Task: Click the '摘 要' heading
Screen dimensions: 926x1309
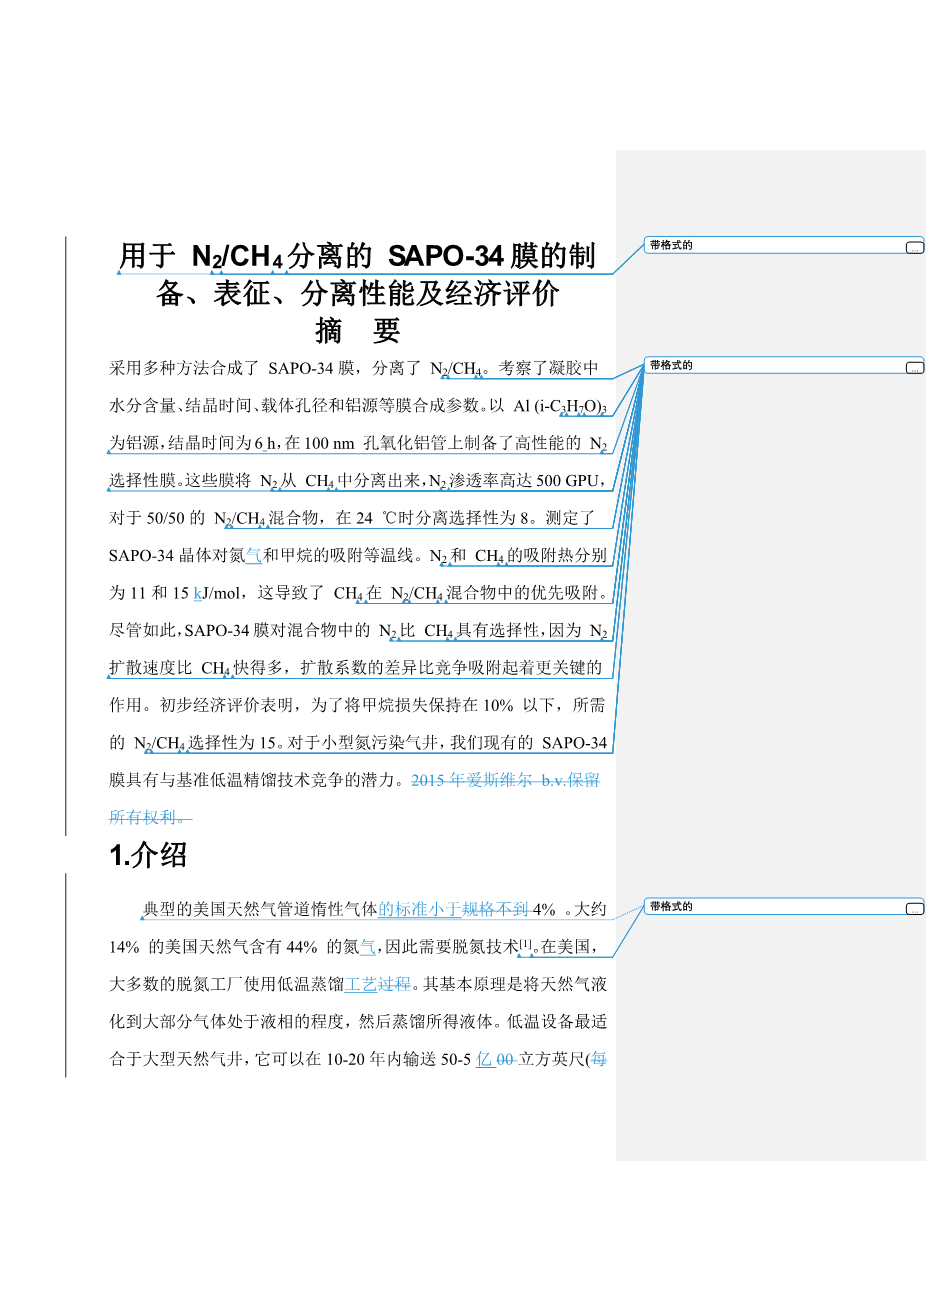Action: pos(357,330)
